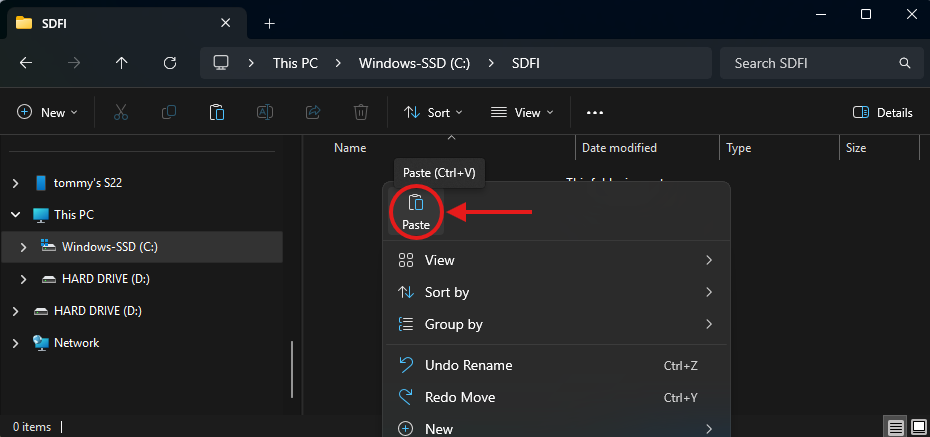Click the Delete trash icon in the toolbar
The width and height of the screenshot is (930, 437).
point(361,112)
